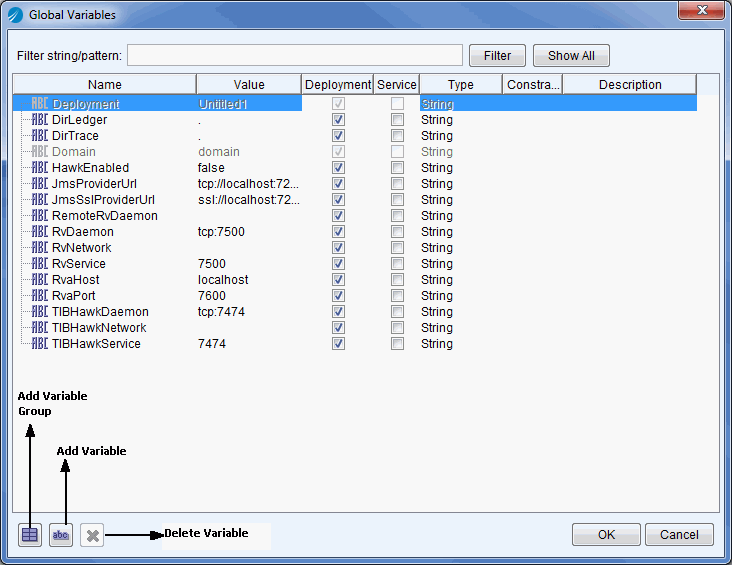Click the Delete Variable X icon button
This screenshot has width=732, height=565.
[92, 535]
